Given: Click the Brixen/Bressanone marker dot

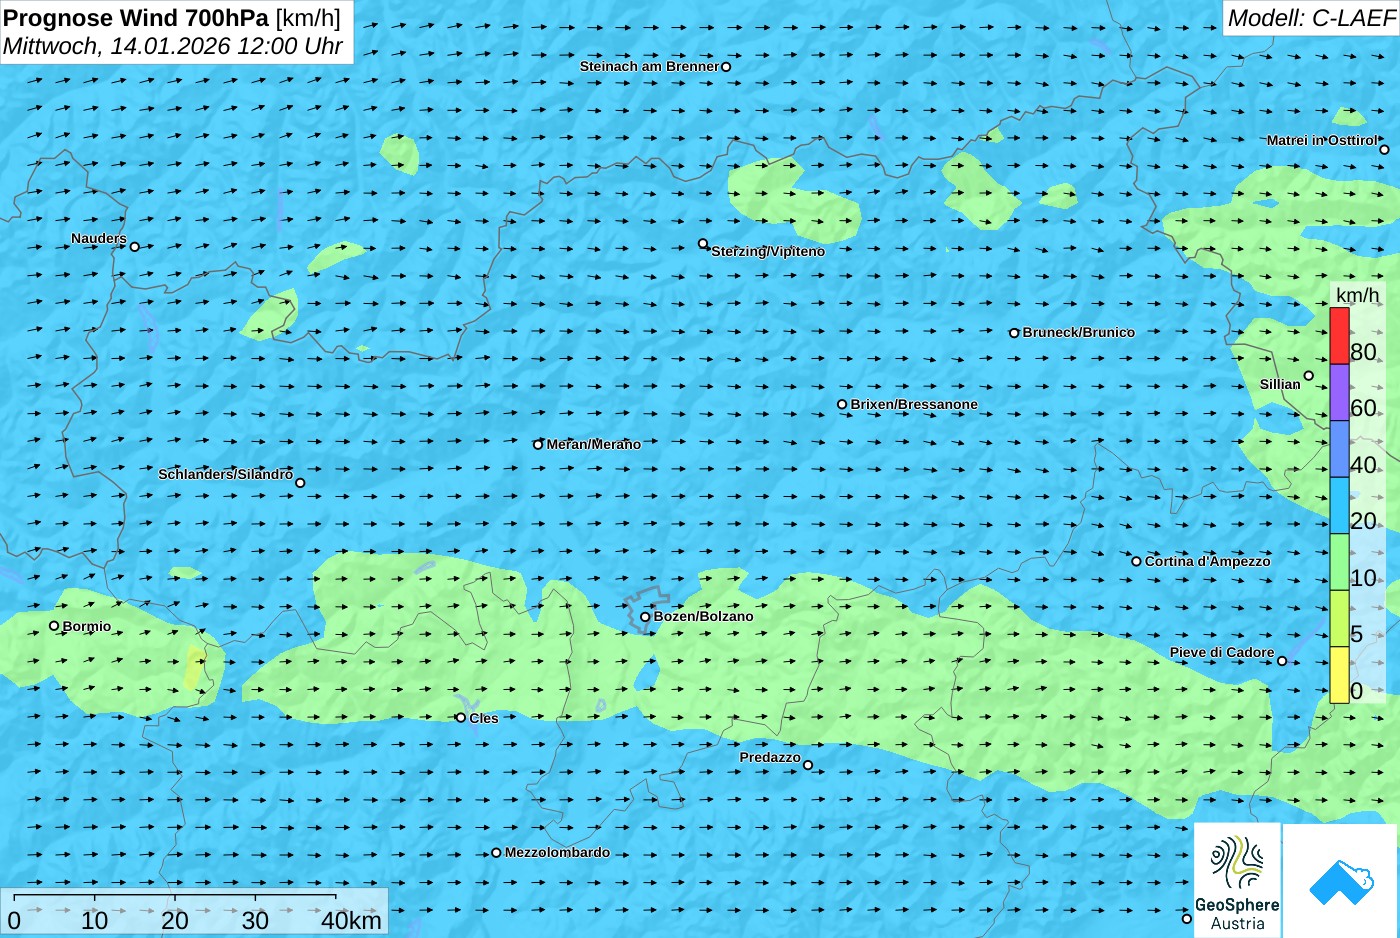Looking at the screenshot, I should (x=842, y=405).
